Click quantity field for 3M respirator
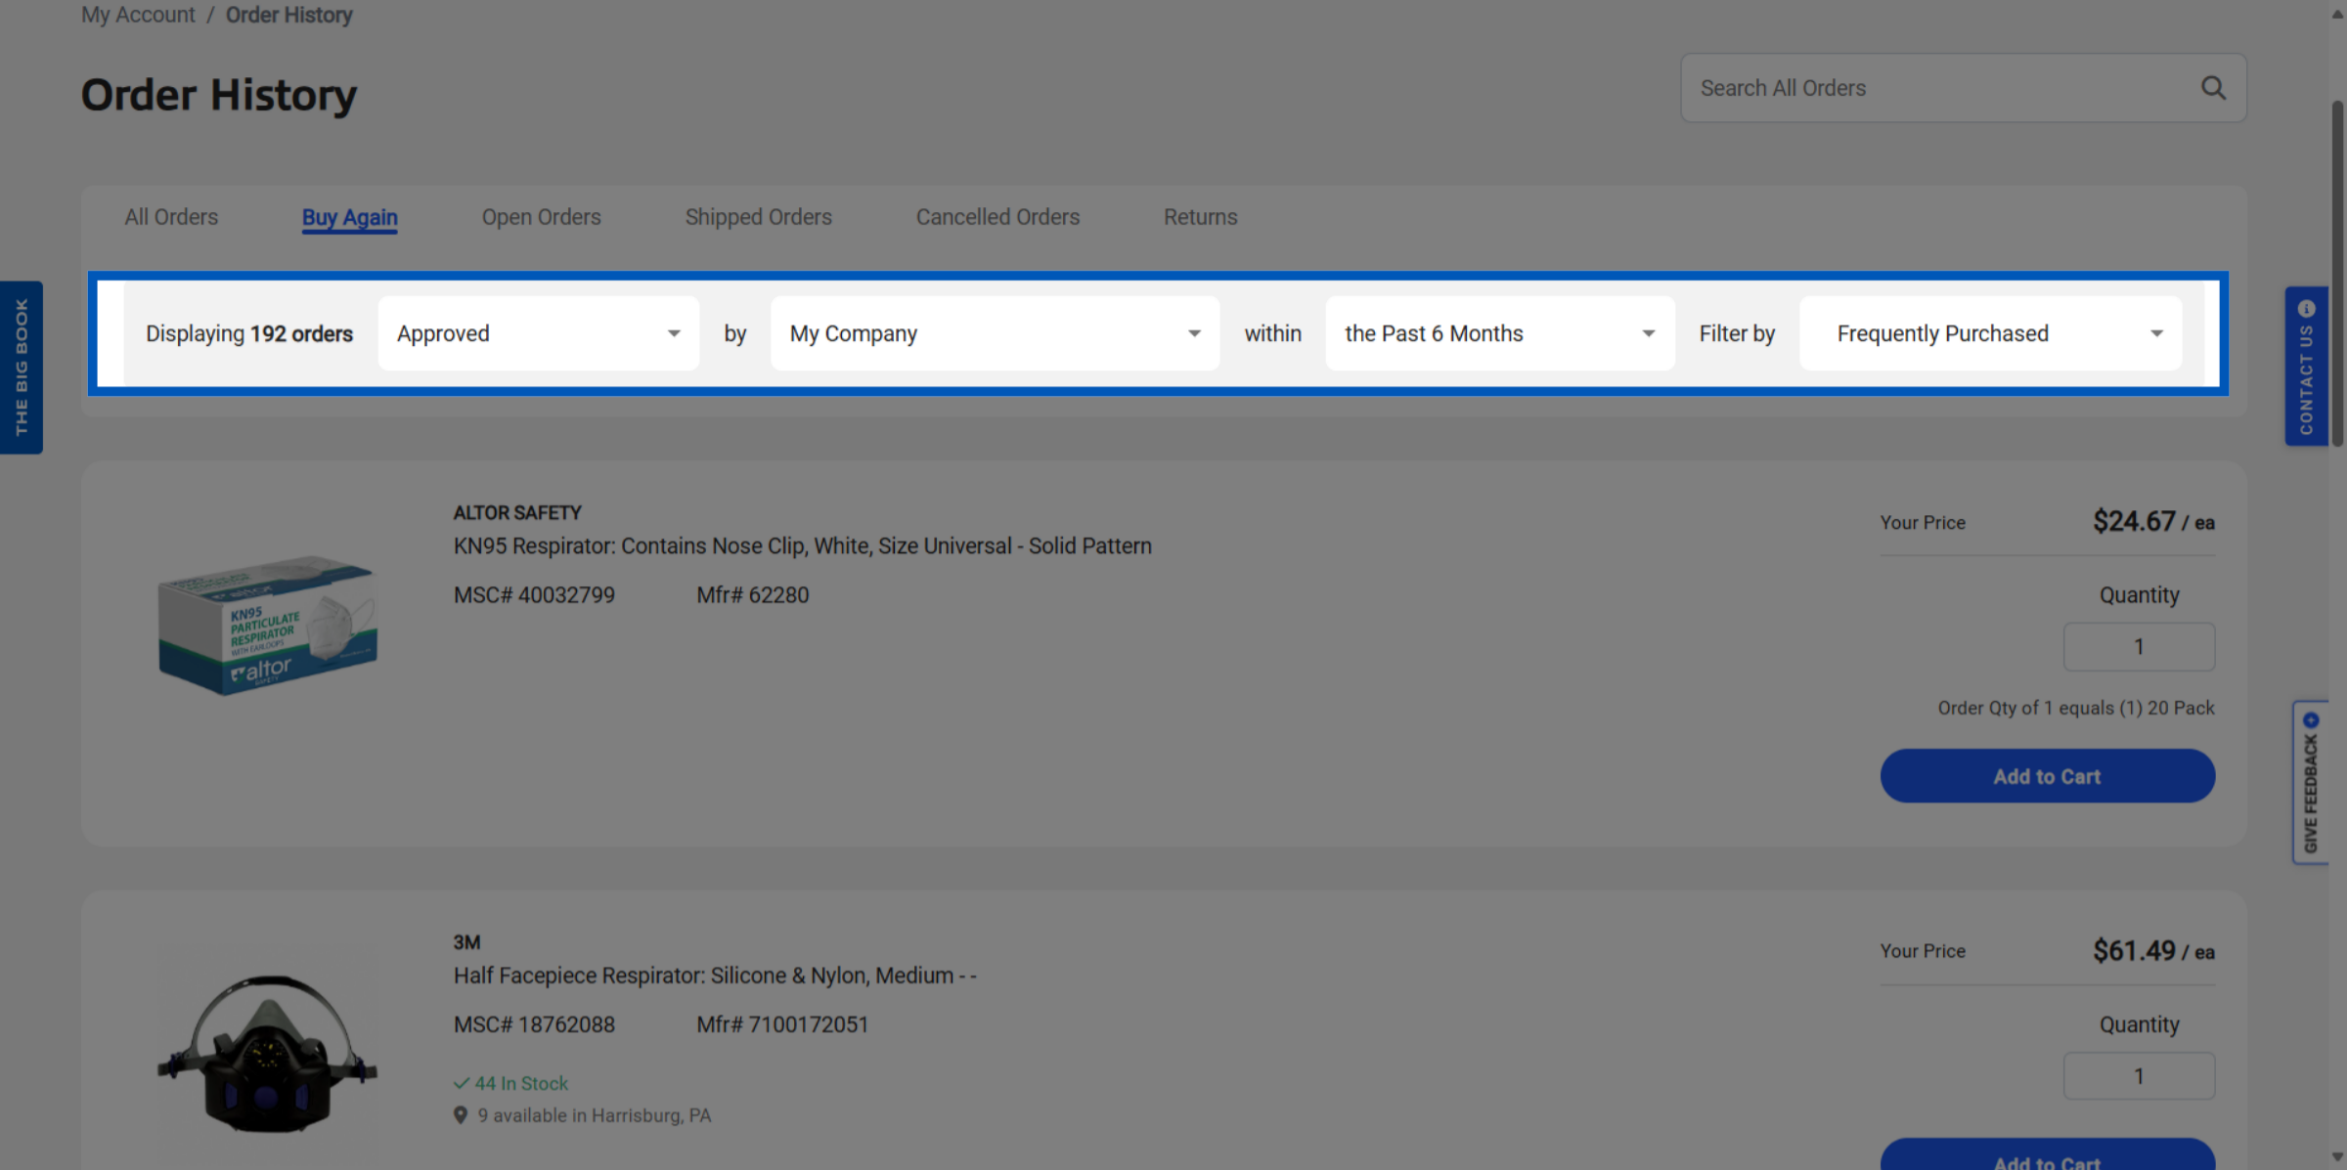 (2139, 1076)
